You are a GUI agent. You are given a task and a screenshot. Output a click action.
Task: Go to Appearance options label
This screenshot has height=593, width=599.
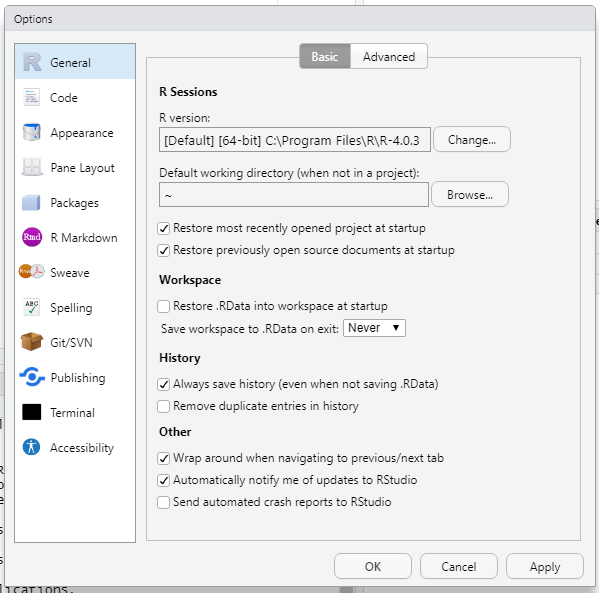82,133
